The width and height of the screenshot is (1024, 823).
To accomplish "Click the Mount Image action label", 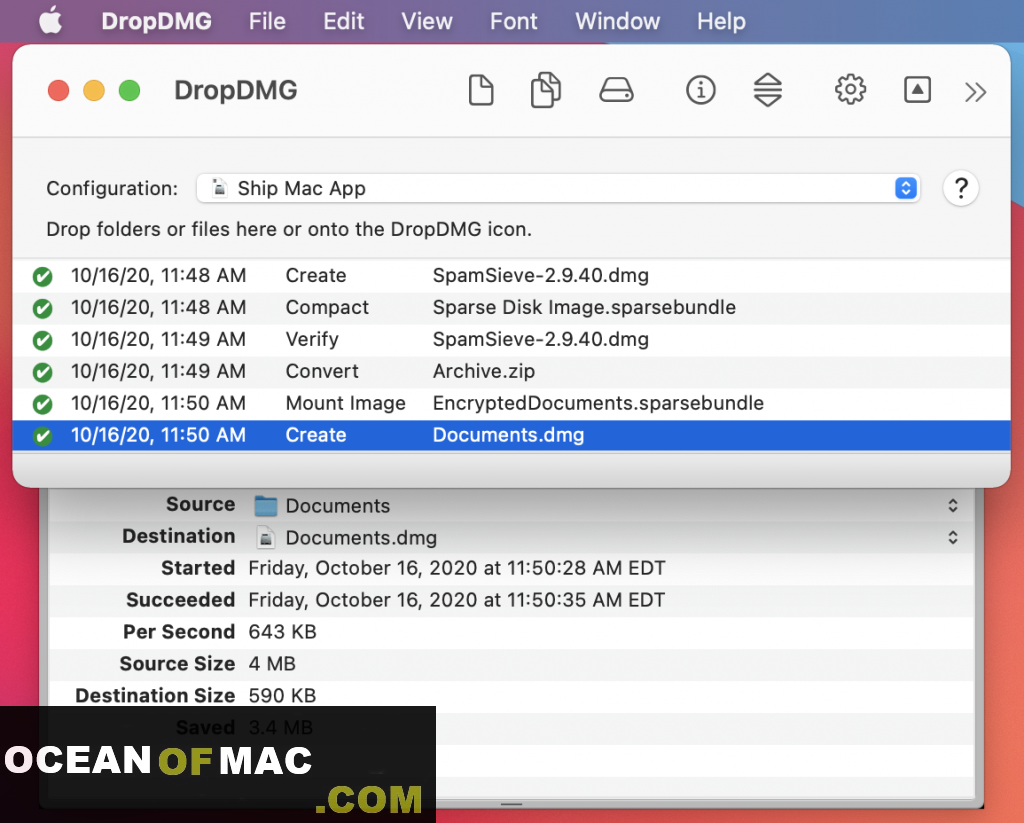I will click(x=345, y=404).
